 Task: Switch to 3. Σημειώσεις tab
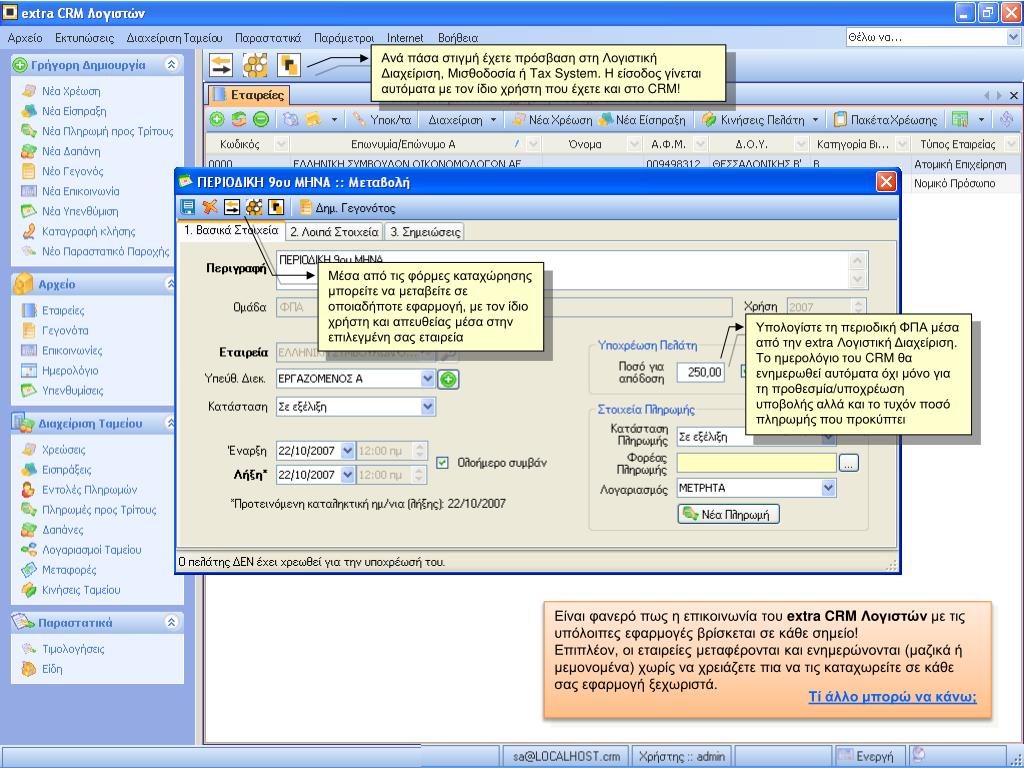425,232
